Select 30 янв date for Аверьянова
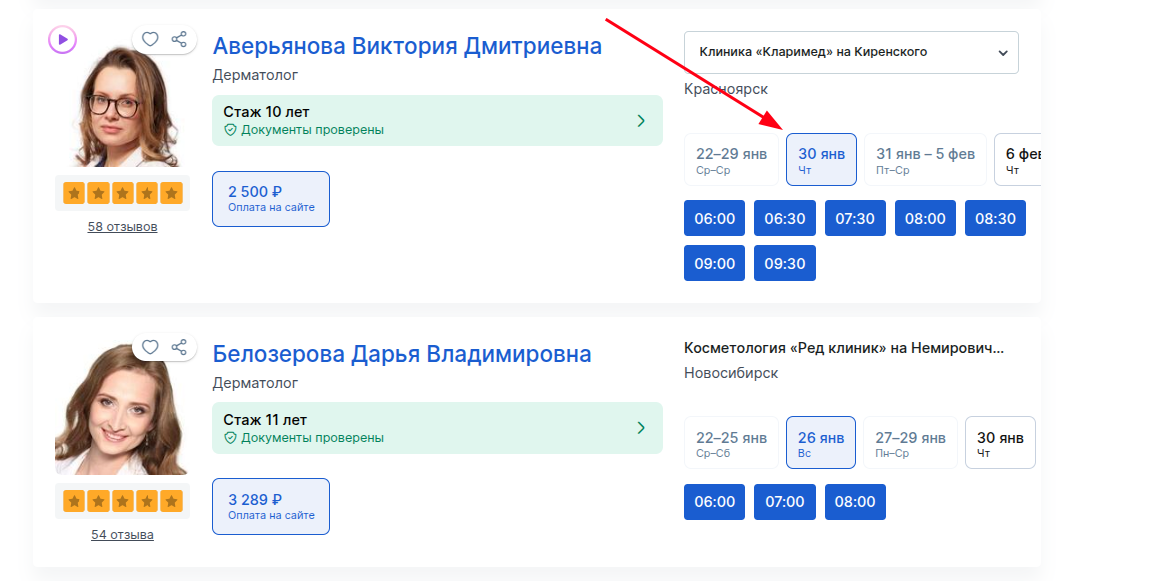 coord(821,159)
